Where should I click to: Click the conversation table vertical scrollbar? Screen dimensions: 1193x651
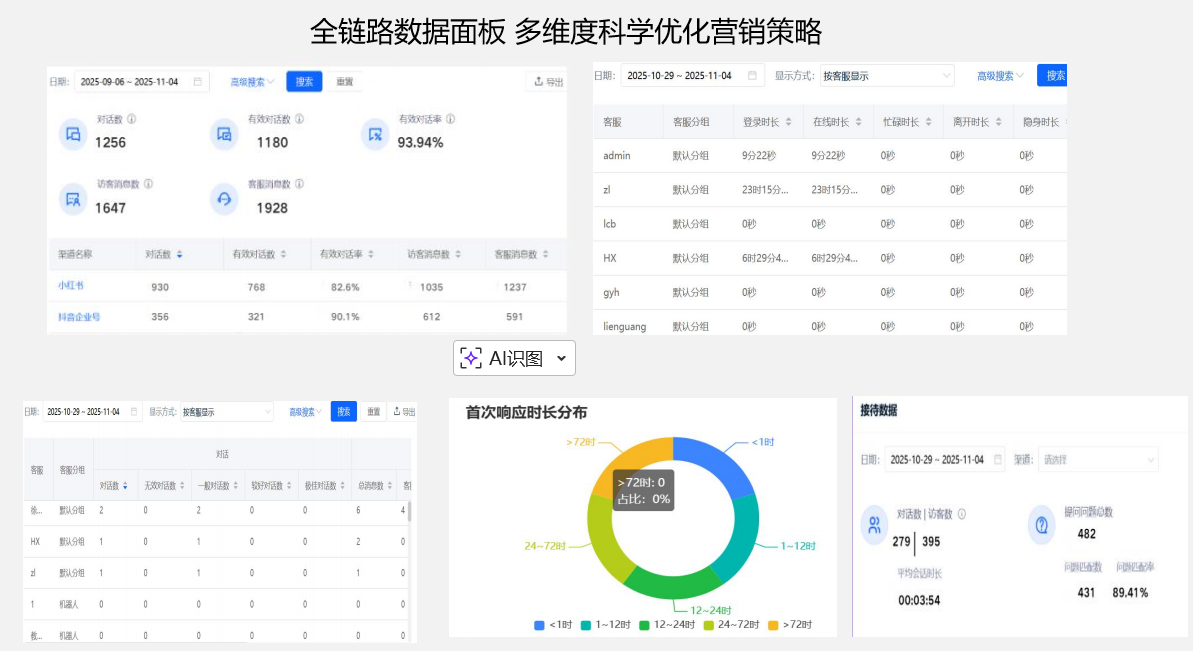point(410,511)
